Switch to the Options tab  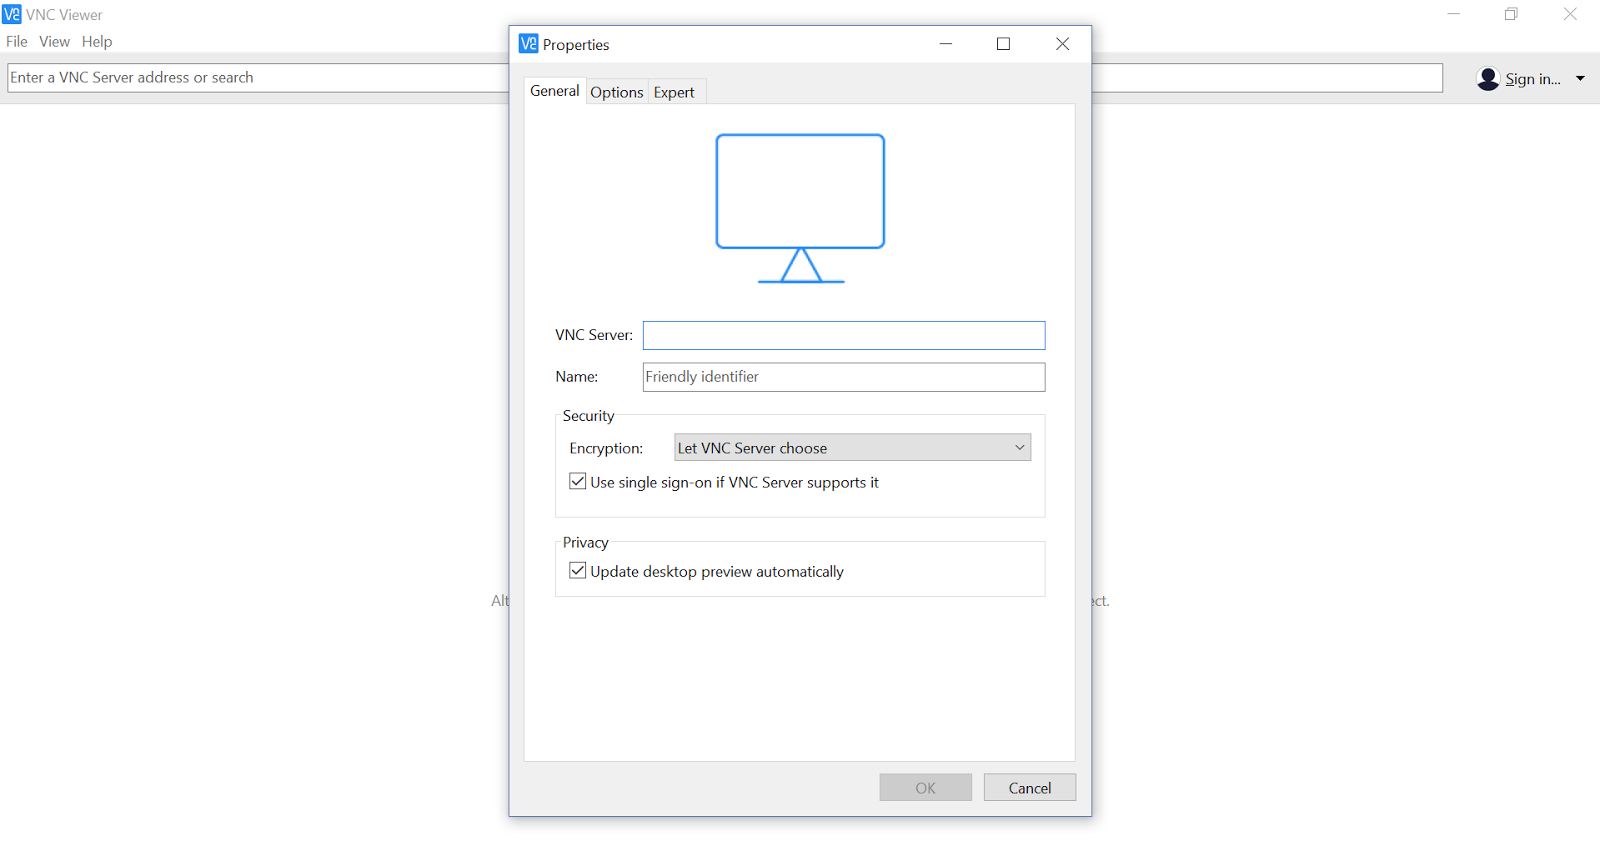[x=617, y=92]
